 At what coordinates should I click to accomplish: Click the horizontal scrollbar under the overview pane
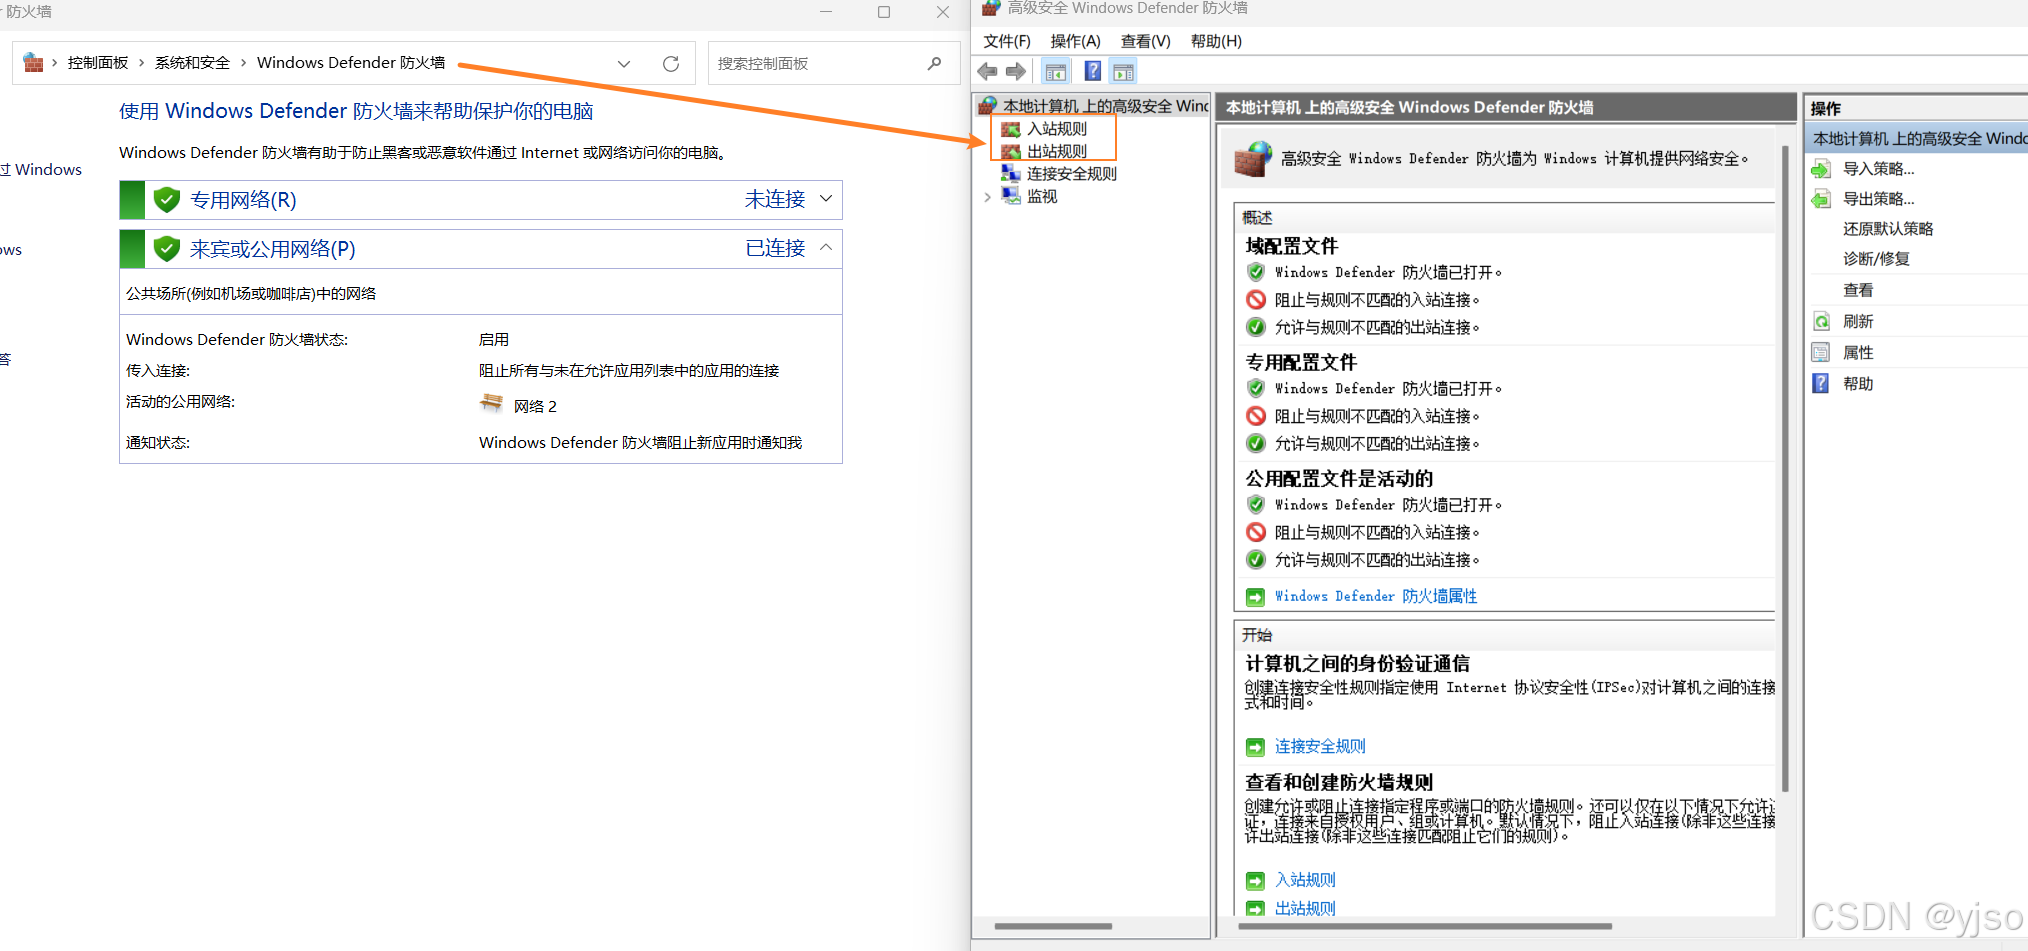coord(1425,926)
